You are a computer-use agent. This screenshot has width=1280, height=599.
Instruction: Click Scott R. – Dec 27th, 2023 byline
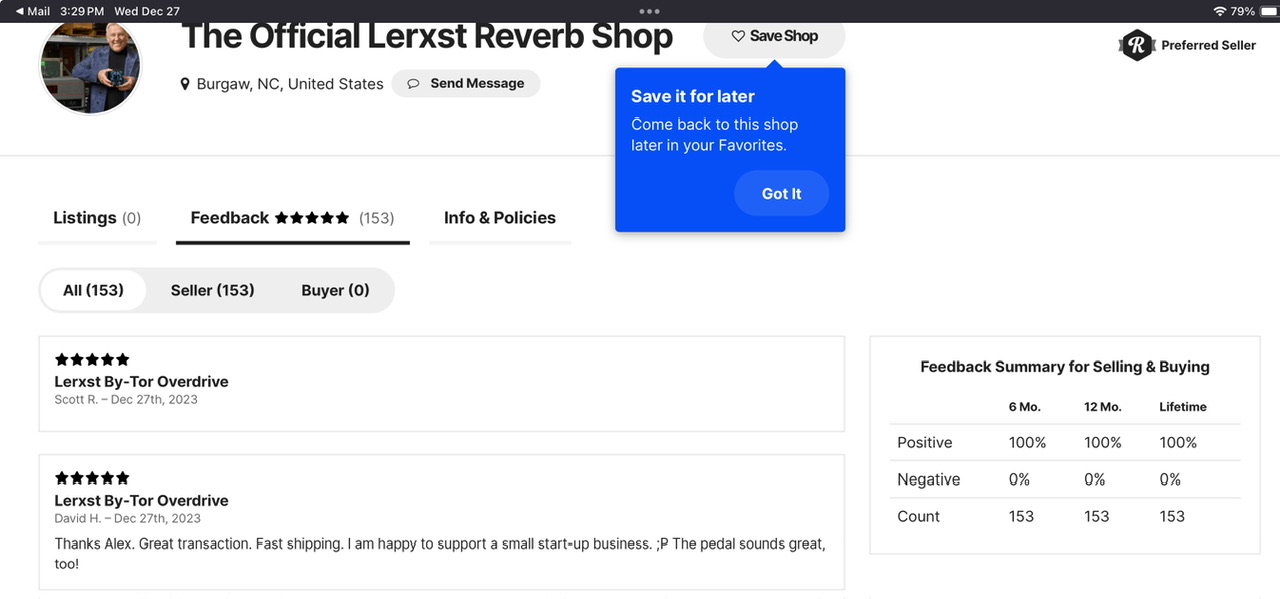click(126, 400)
